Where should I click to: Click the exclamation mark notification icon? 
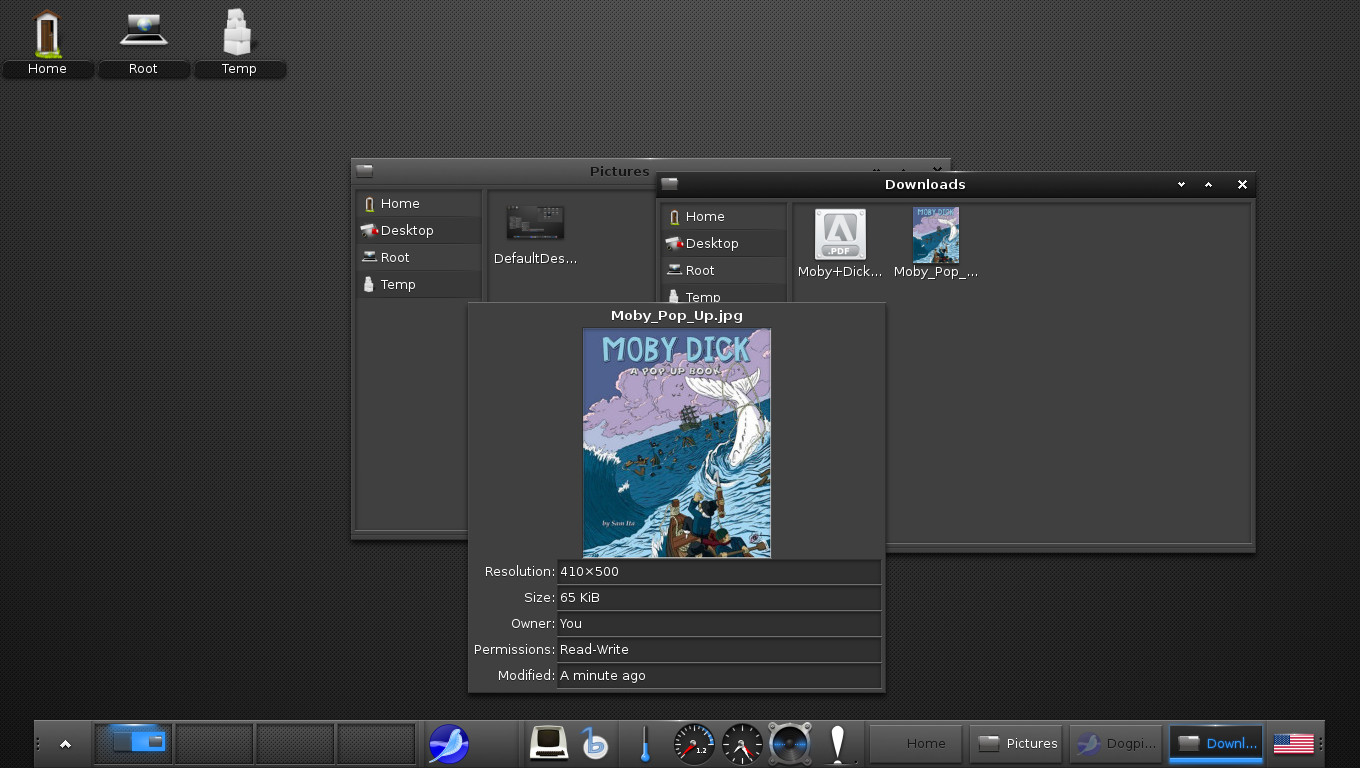839,744
